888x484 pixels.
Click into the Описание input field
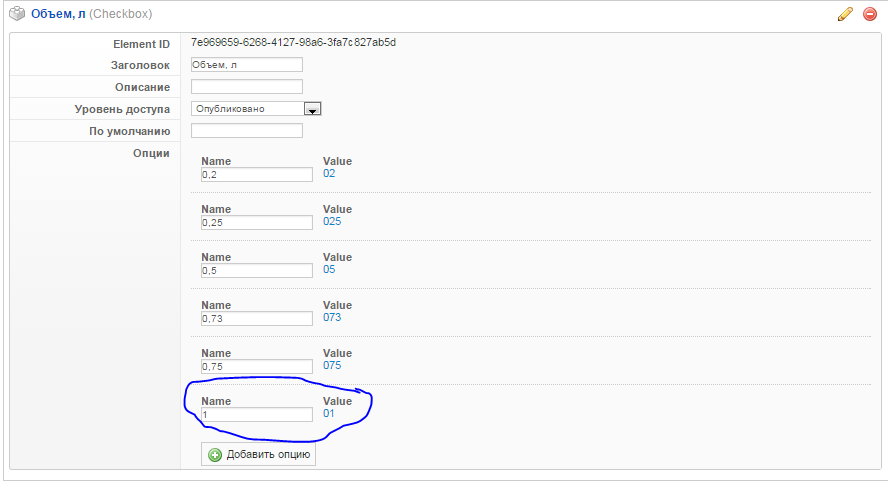[x=246, y=87]
